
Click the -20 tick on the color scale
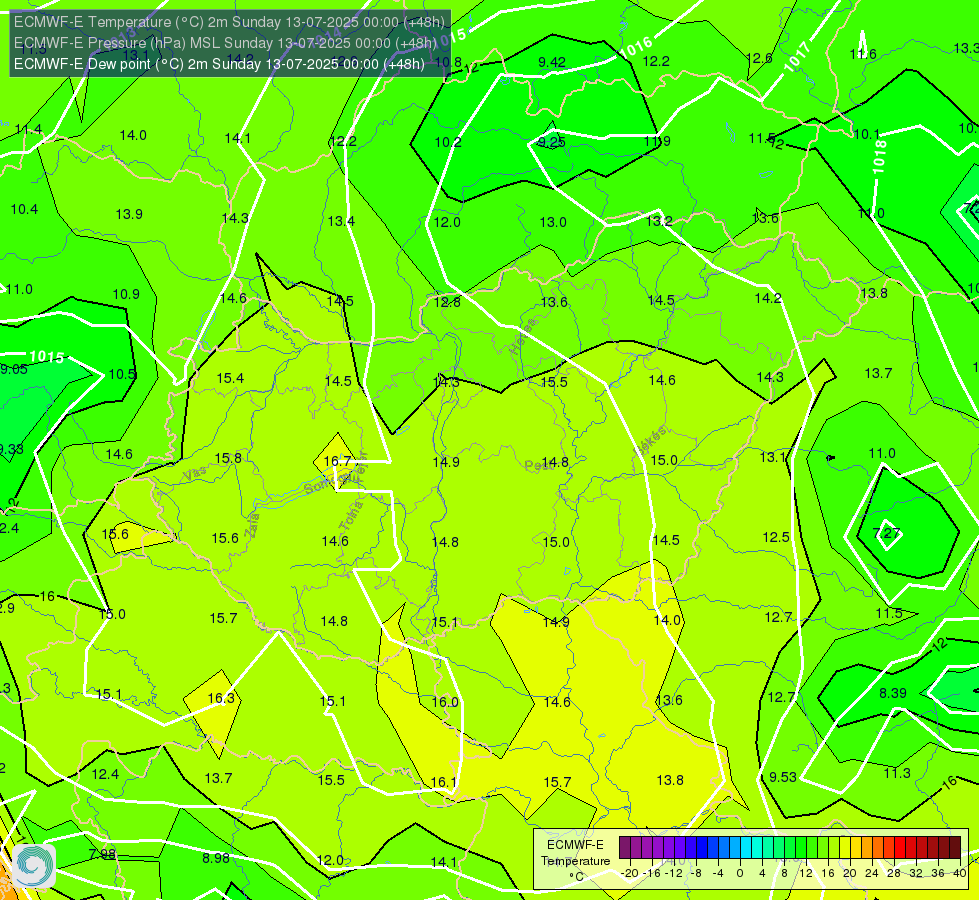[630, 873]
